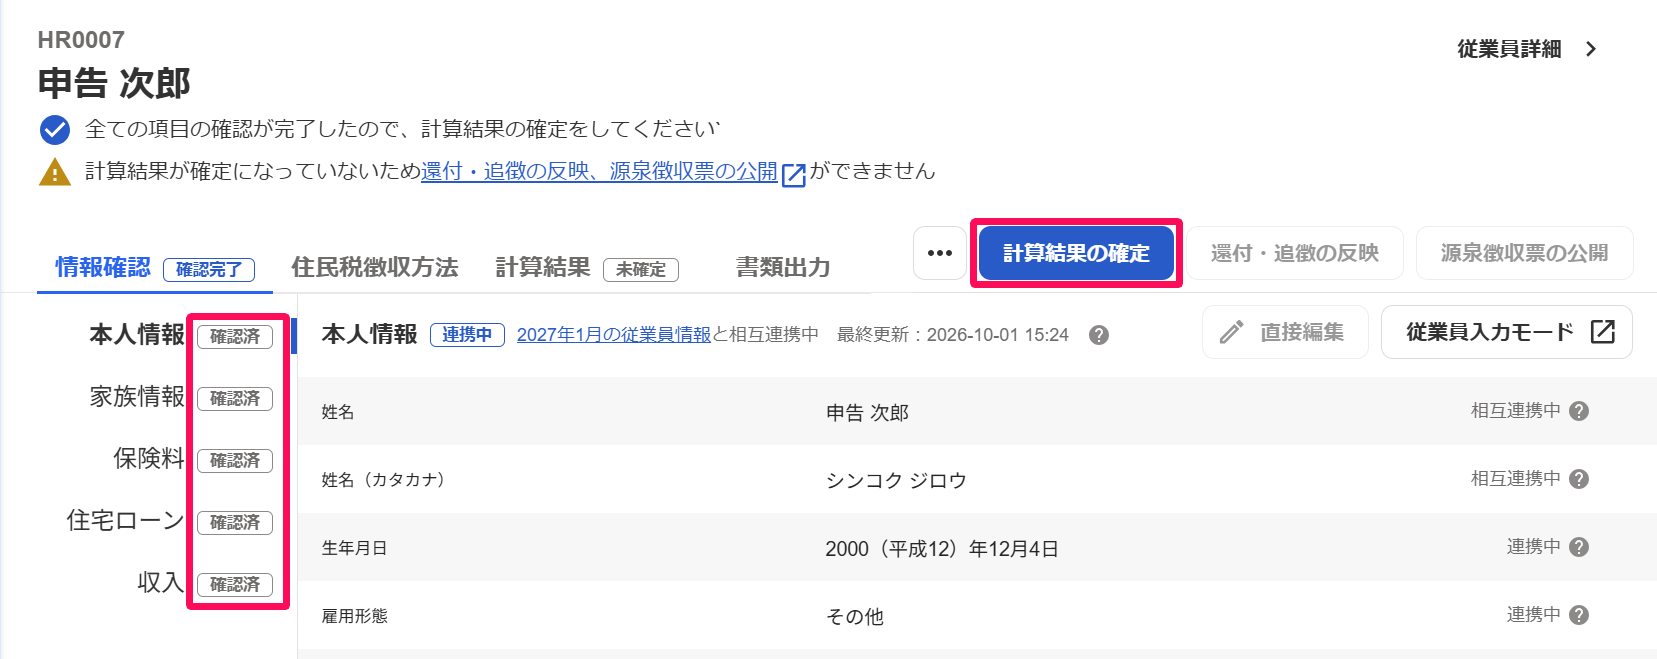
Task: Click the heading name 申告 次郎
Action: coord(114,83)
